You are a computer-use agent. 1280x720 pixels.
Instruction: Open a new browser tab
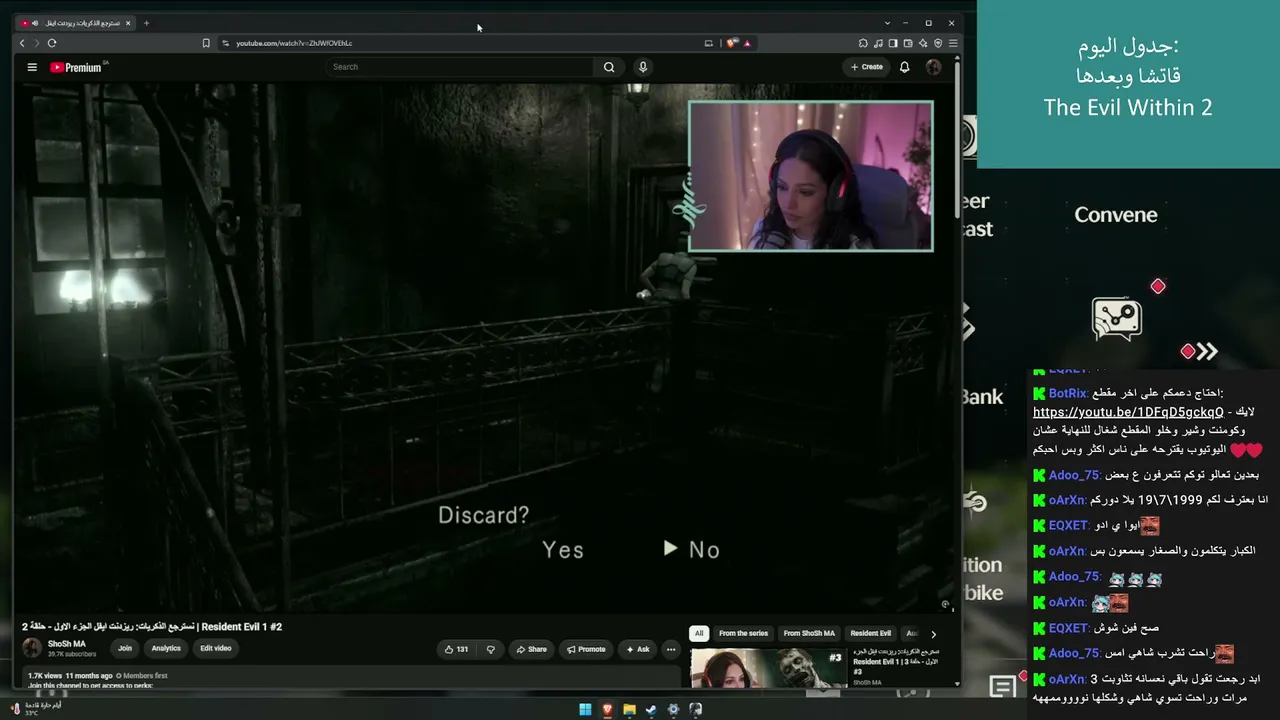[146, 23]
